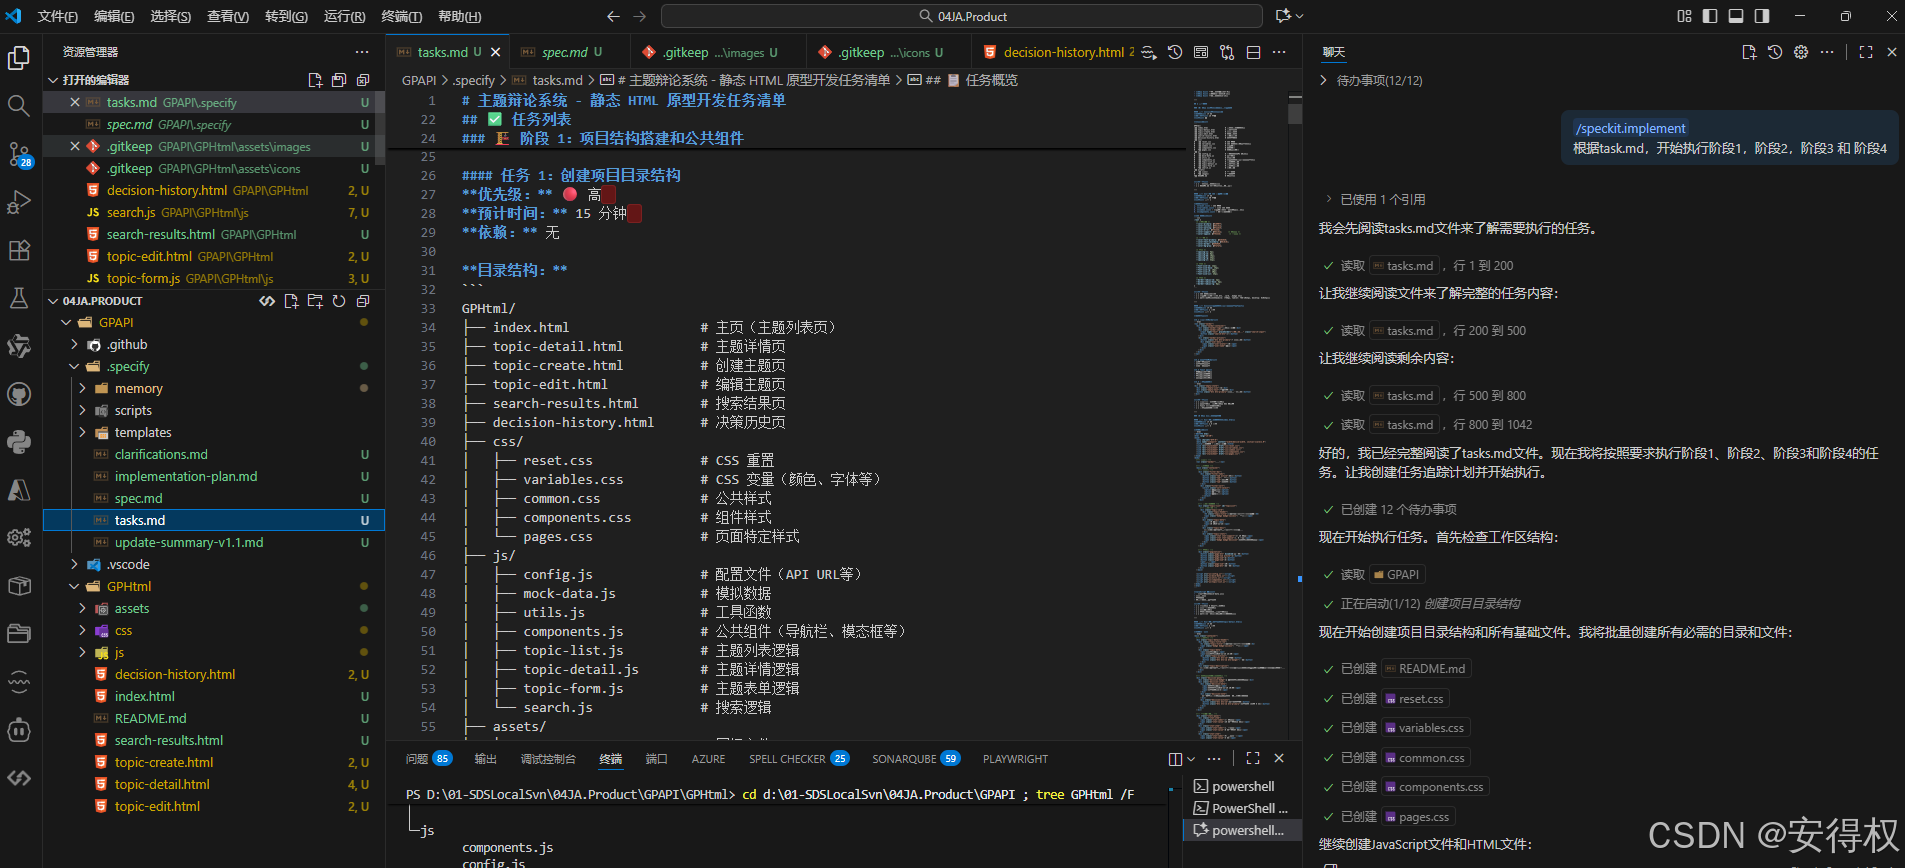Maximize the terminal panel size
This screenshot has height=868, width=1905.
point(1253,758)
